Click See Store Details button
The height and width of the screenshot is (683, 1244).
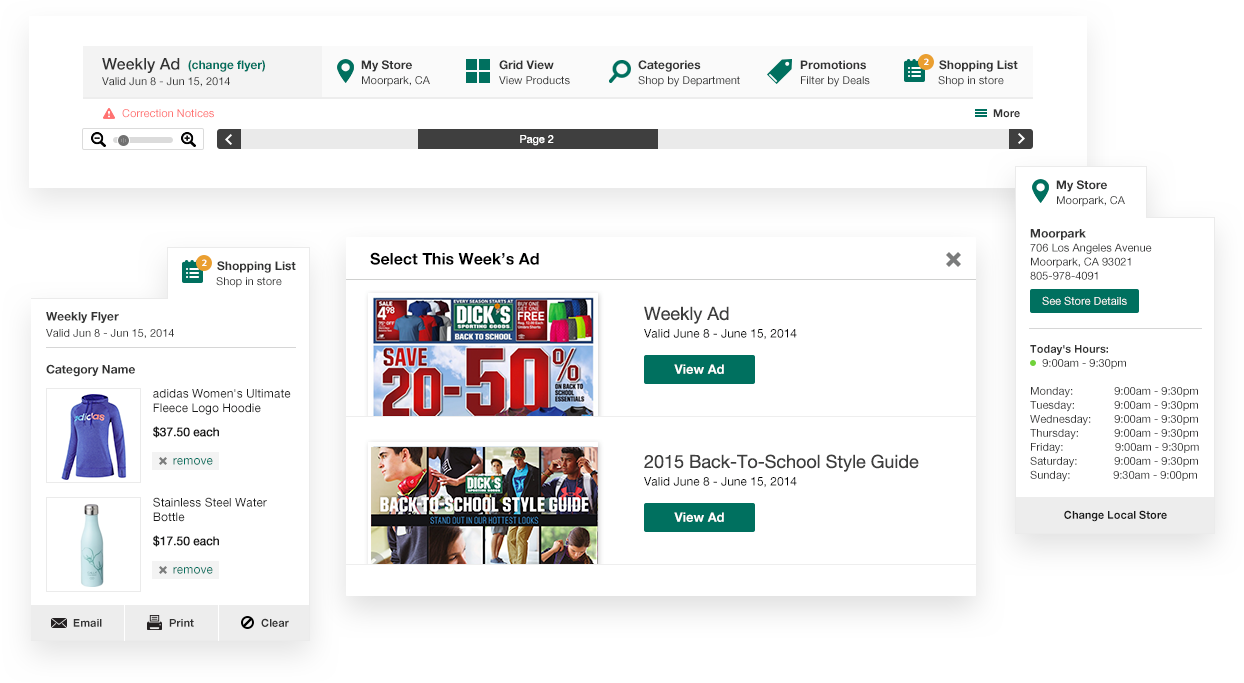(x=1084, y=302)
